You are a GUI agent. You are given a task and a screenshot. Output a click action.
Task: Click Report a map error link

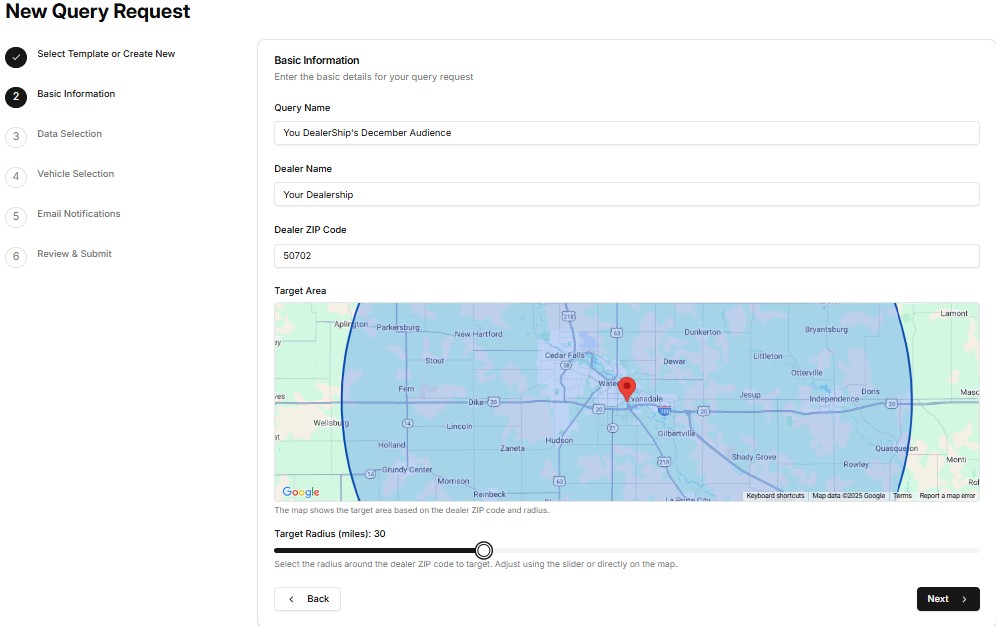click(947, 496)
